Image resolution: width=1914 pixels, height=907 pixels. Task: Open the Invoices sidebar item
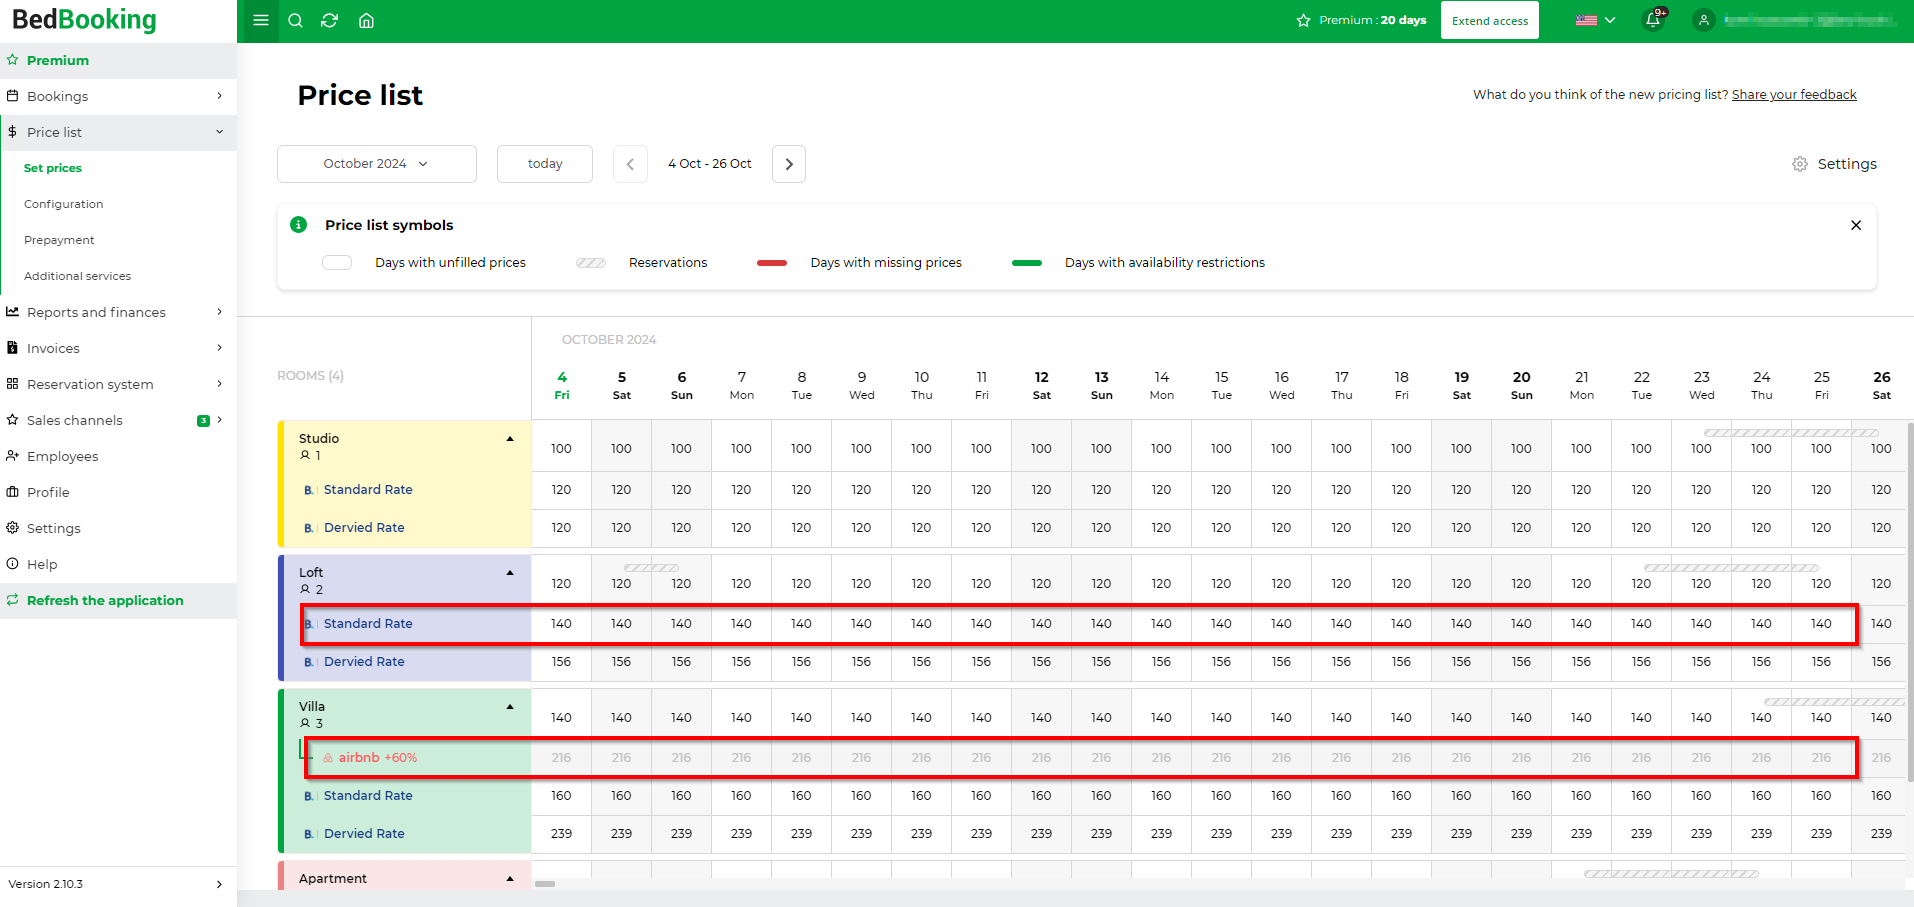tap(118, 348)
